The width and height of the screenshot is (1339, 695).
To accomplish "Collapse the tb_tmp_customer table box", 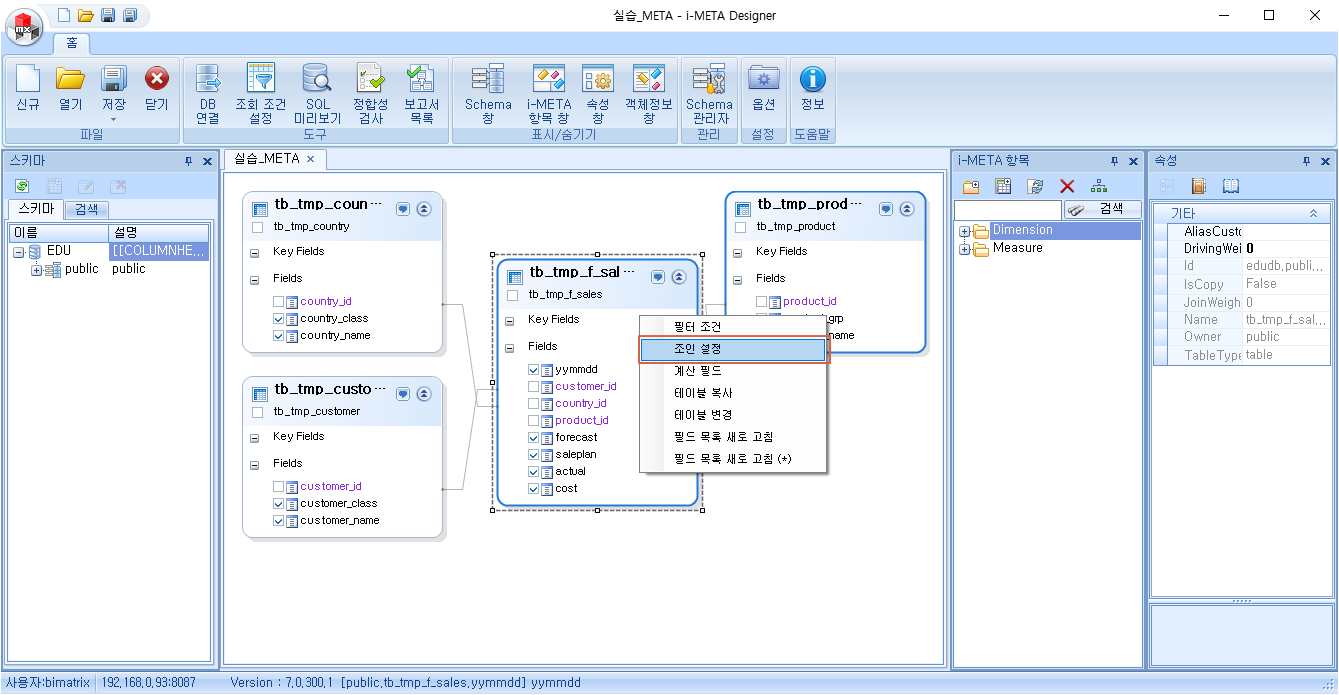I will pos(424,394).
